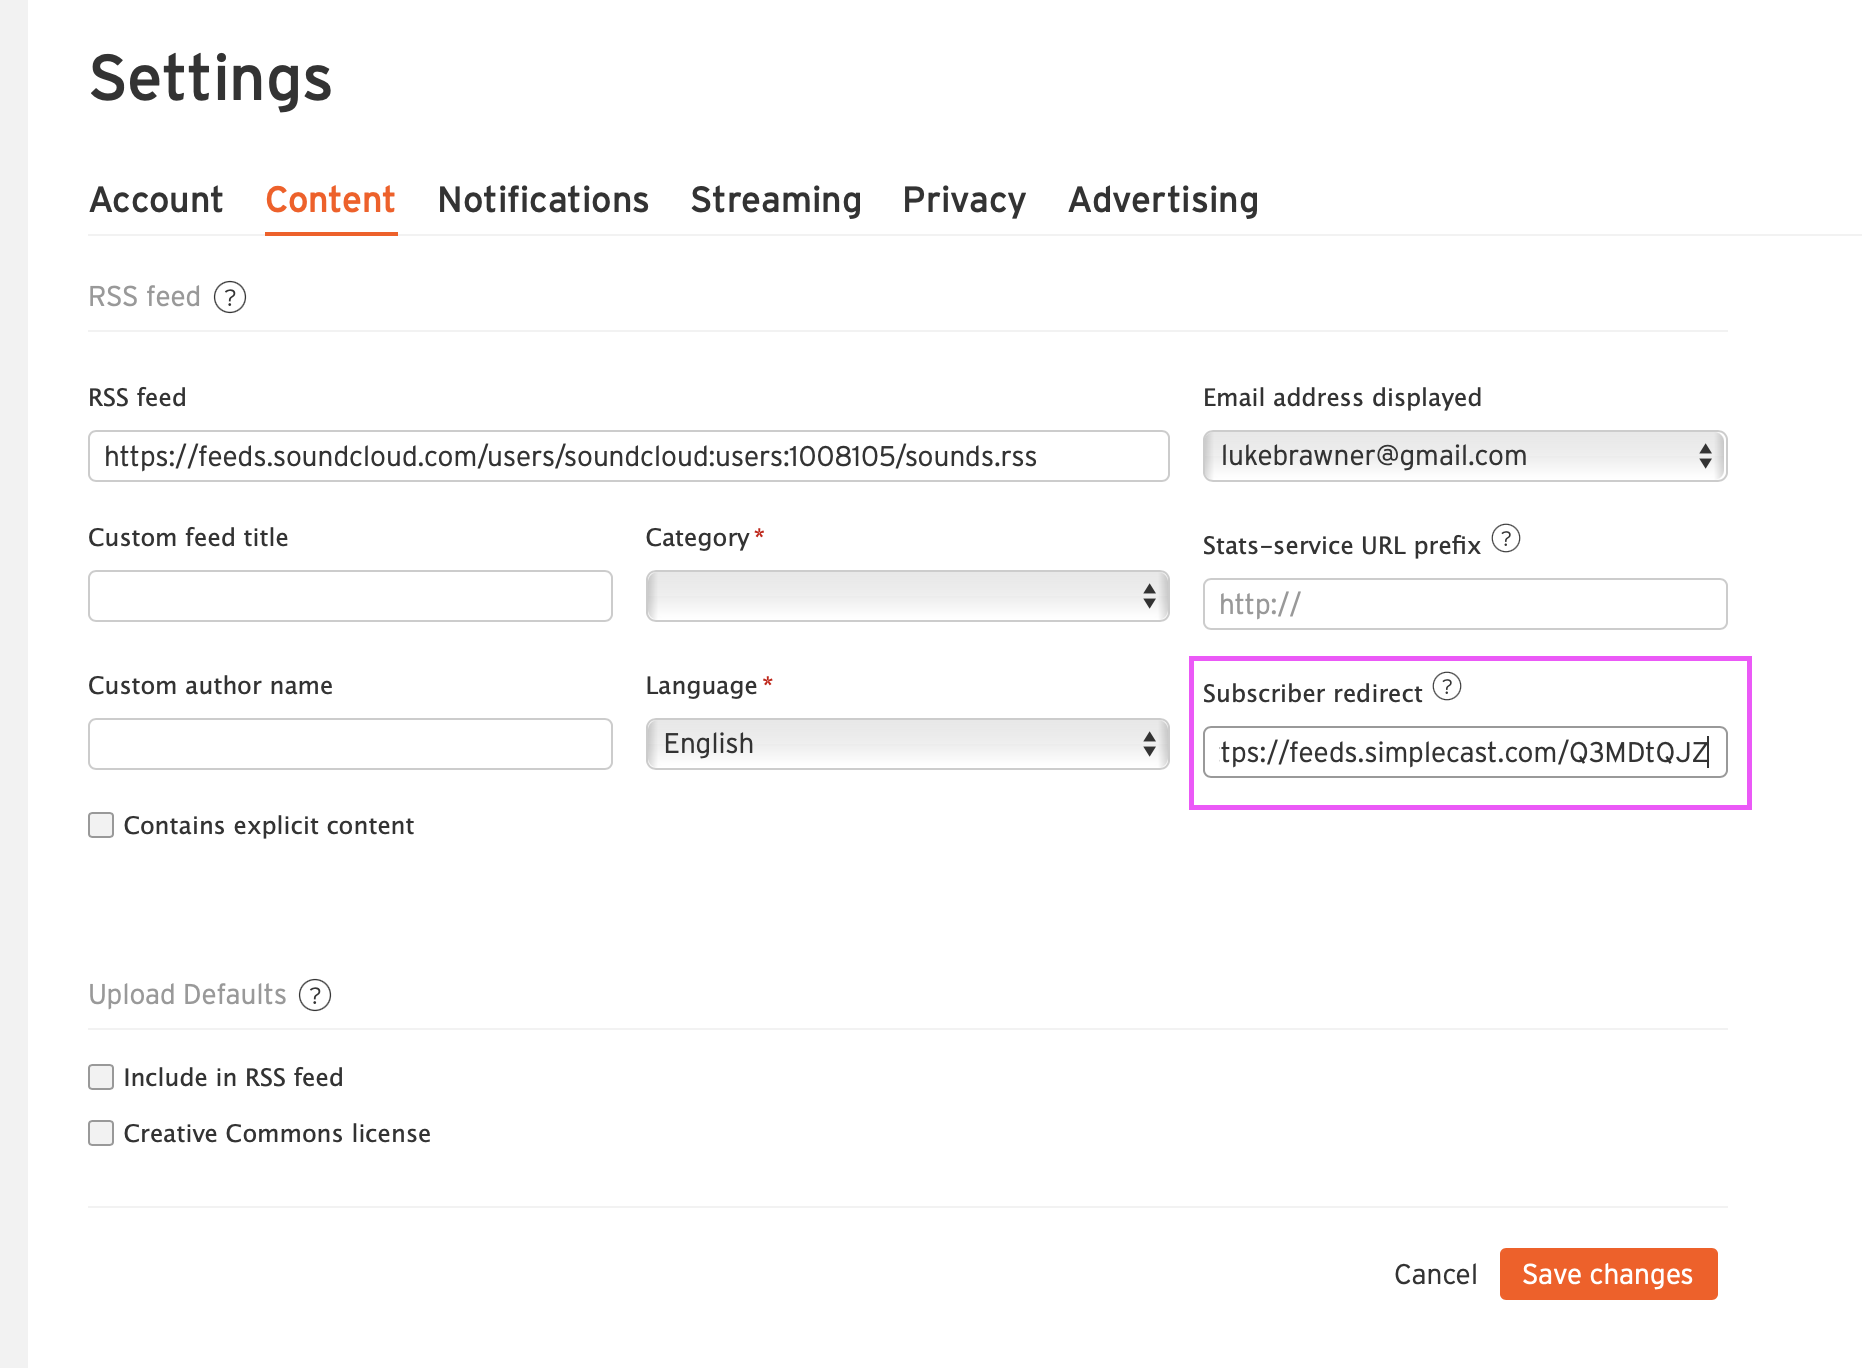This screenshot has height=1368, width=1862.
Task: Open the Language dropdown showing English
Action: 907,744
